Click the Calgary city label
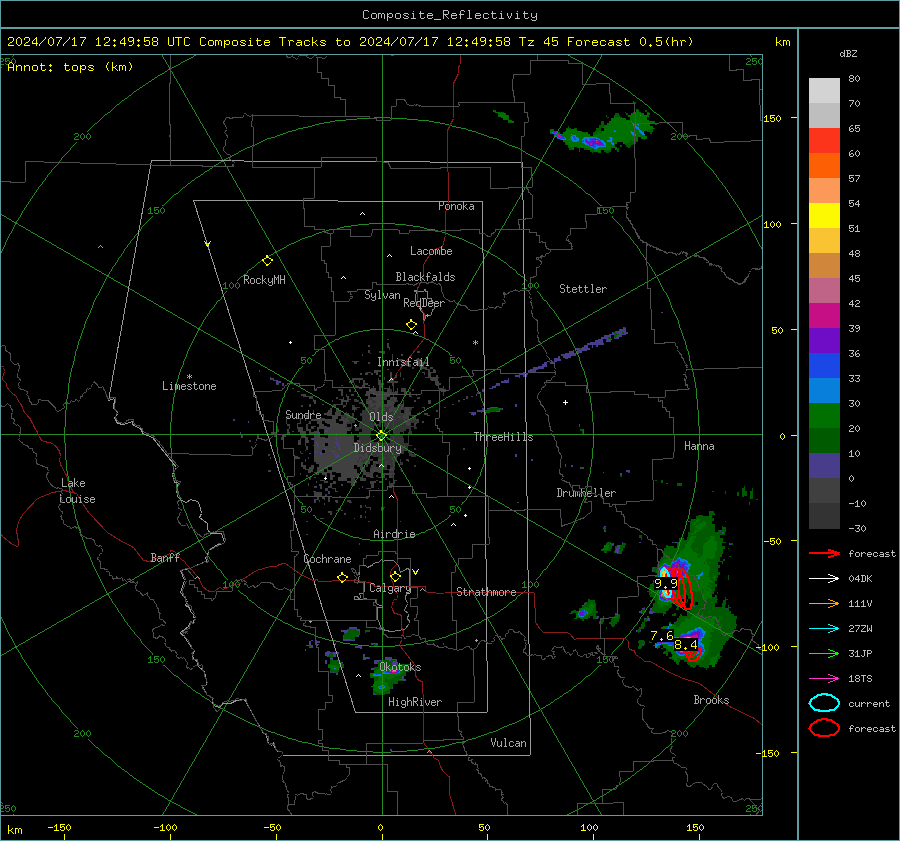 click(x=390, y=588)
